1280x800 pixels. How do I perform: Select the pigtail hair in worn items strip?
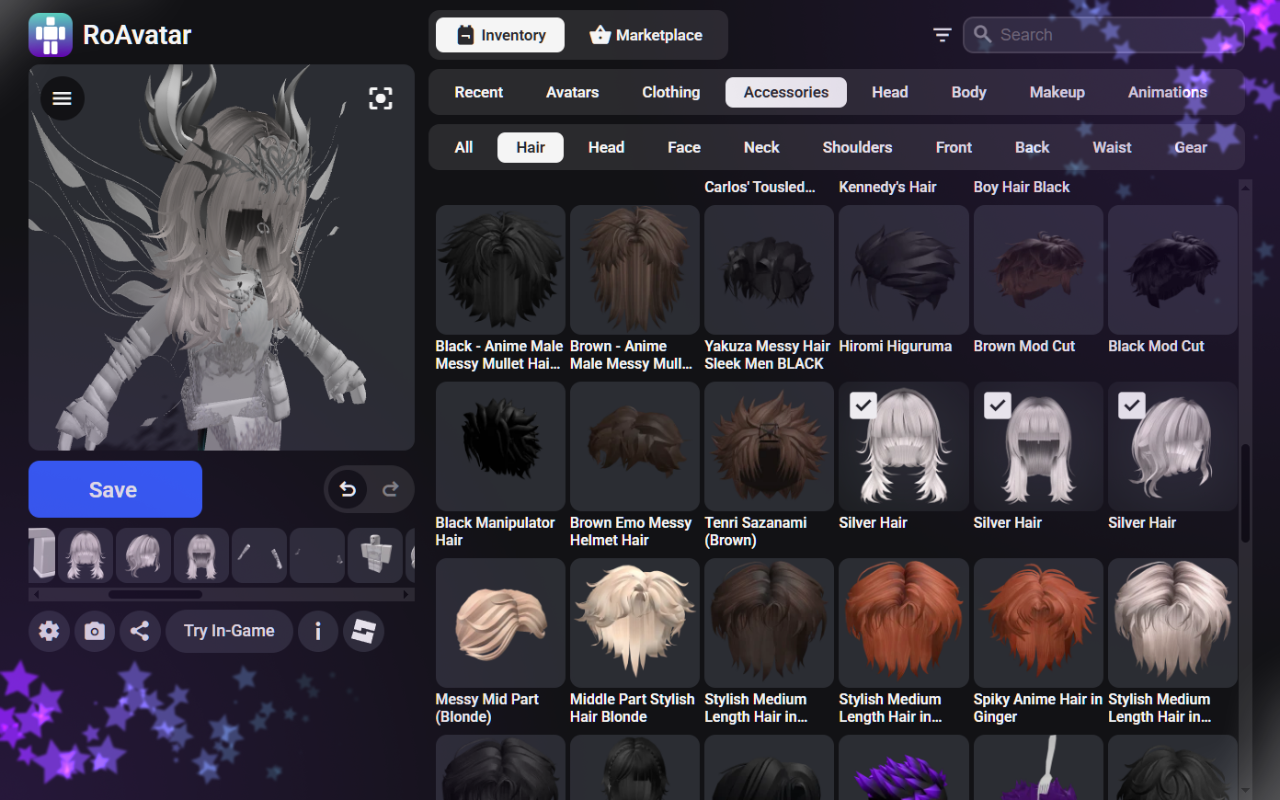coord(86,555)
